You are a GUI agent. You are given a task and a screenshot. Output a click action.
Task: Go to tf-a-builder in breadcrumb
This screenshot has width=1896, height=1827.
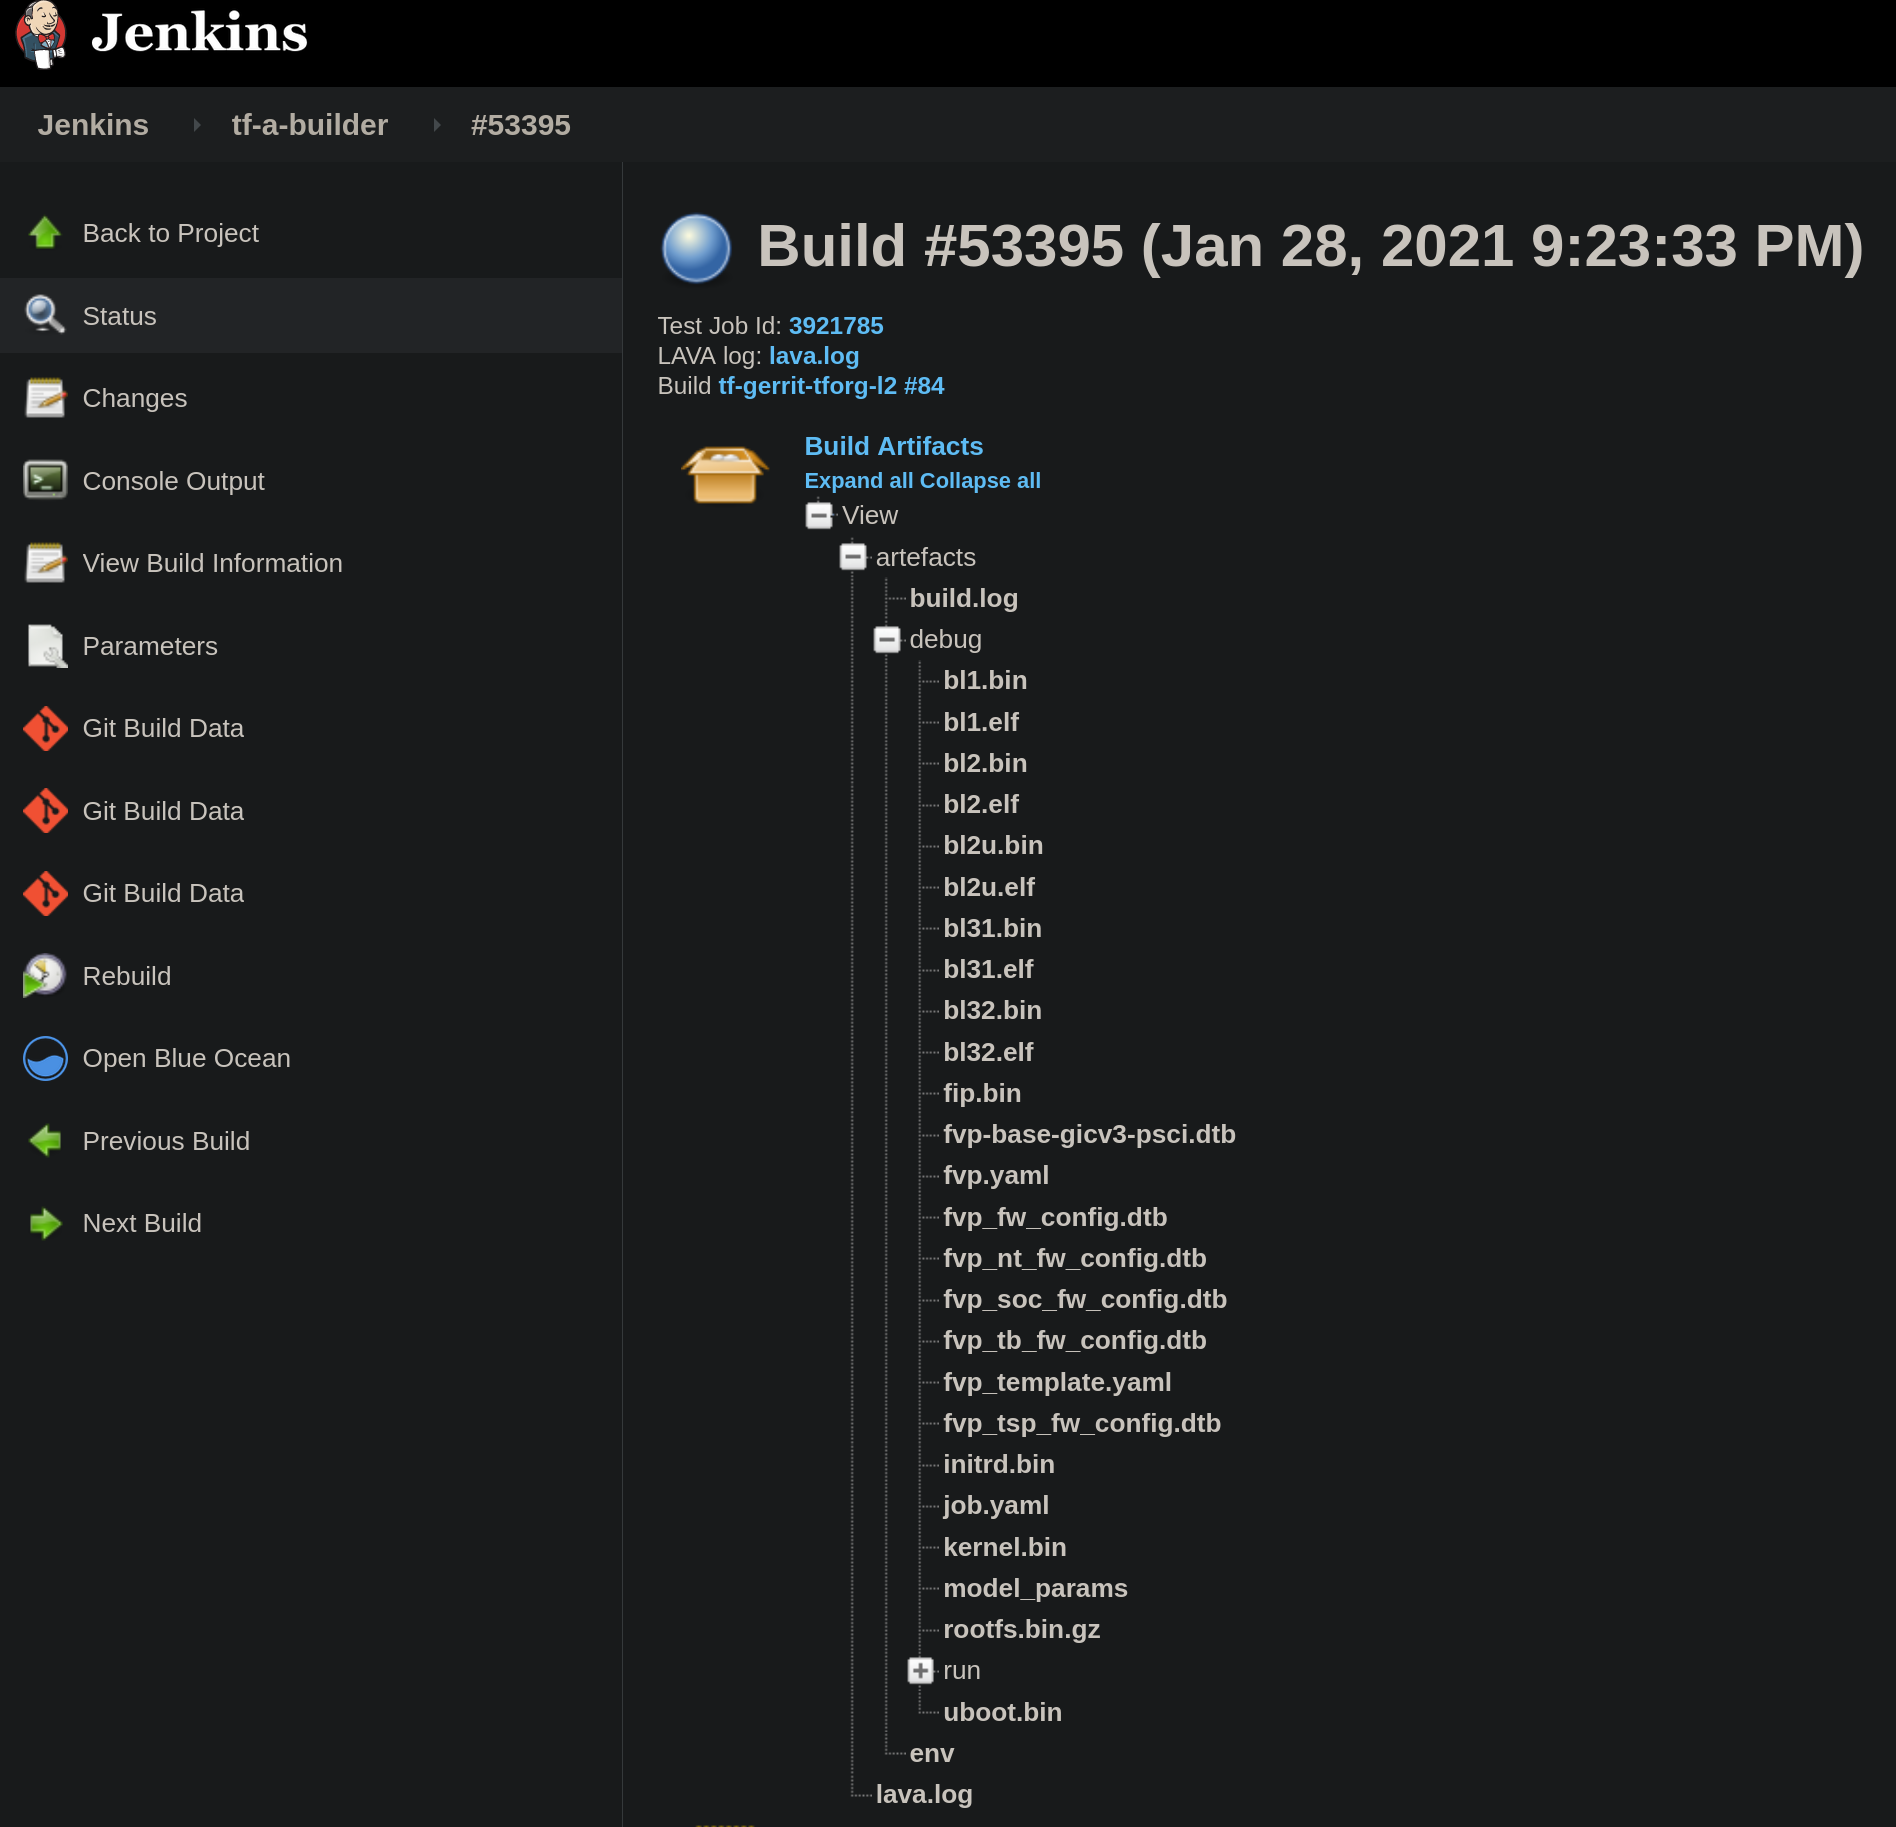click(x=309, y=125)
